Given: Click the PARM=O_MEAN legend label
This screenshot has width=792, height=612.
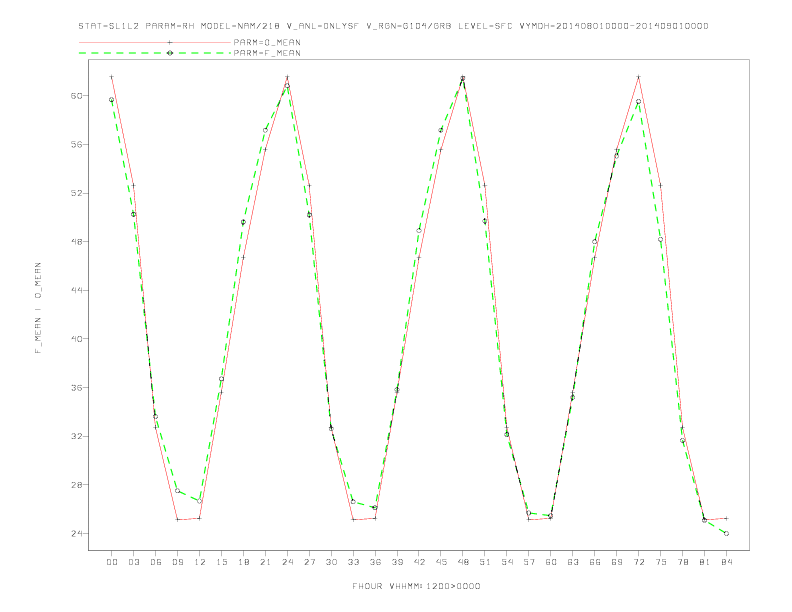Looking at the screenshot, I should [x=267, y=42].
